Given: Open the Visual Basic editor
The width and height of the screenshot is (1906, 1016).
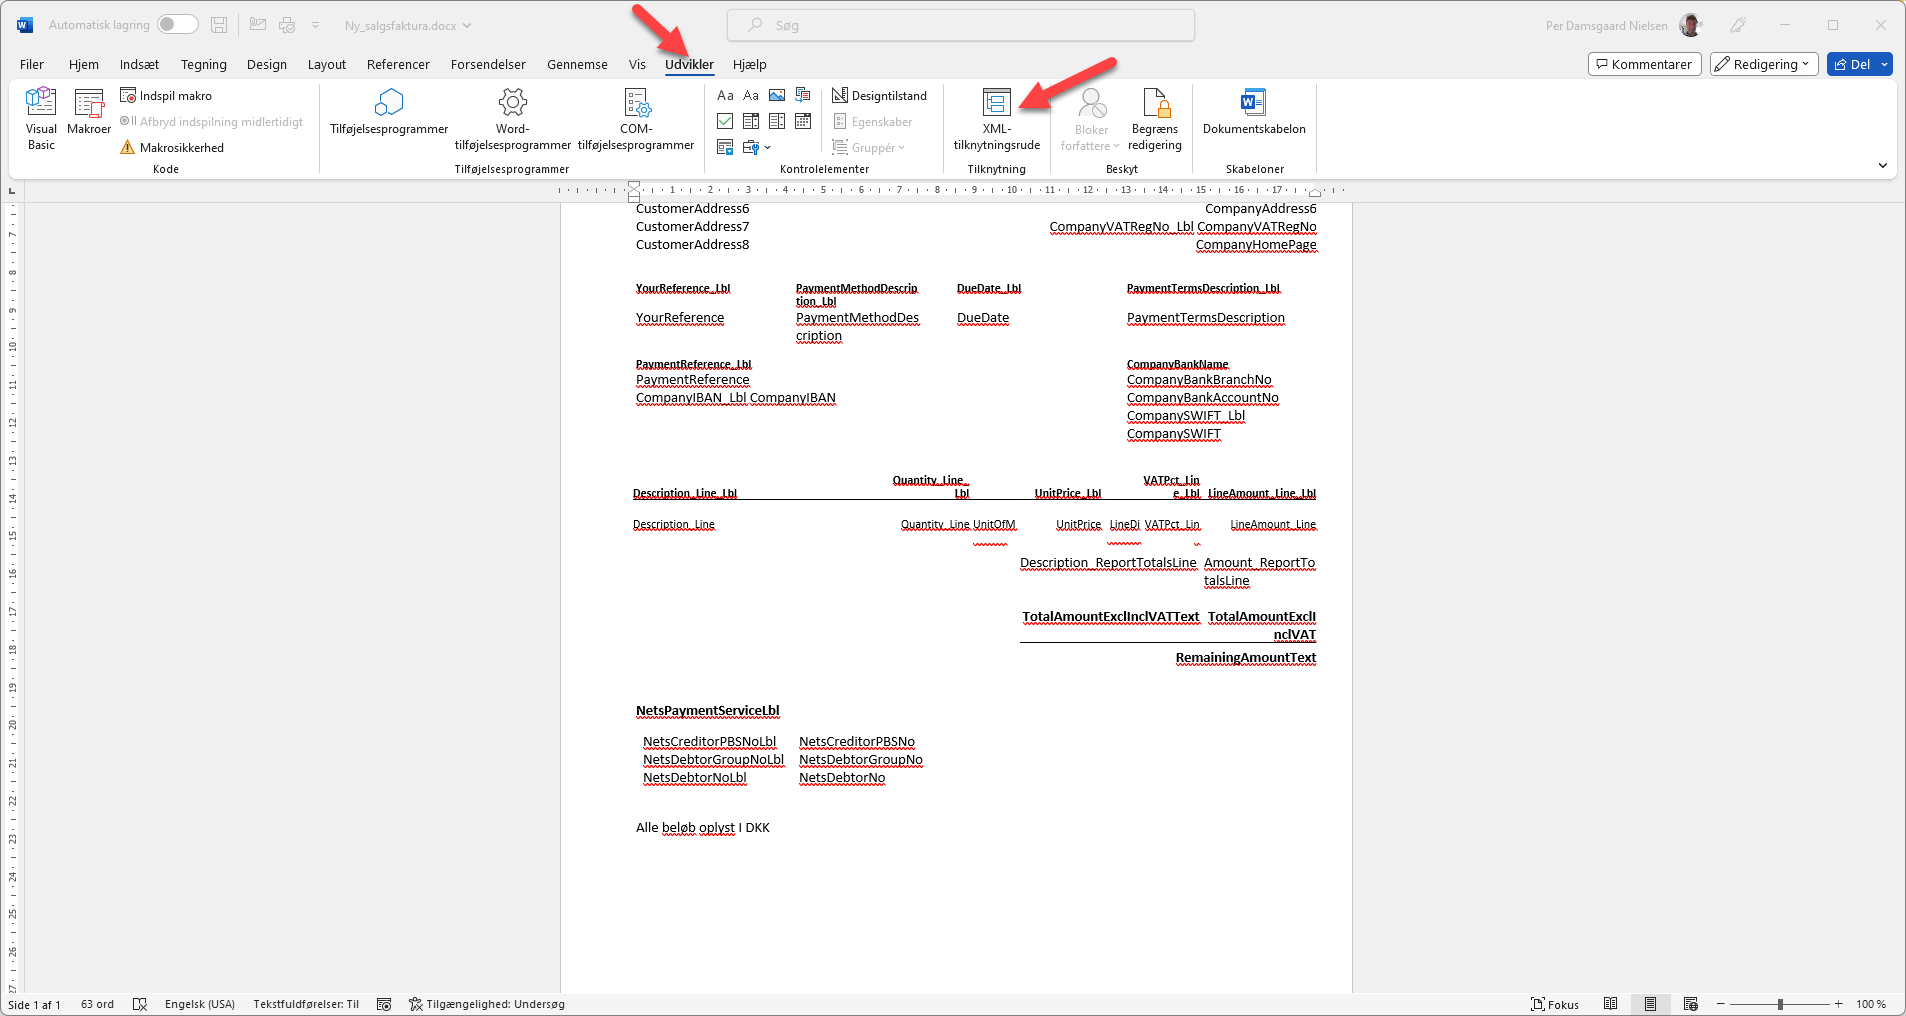Looking at the screenshot, I should 41,119.
